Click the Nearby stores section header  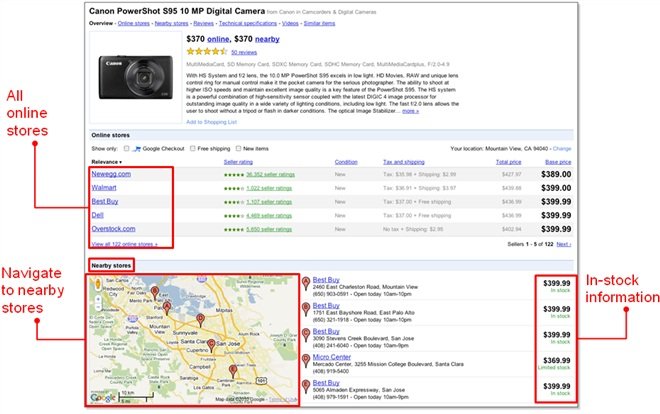coord(111,265)
